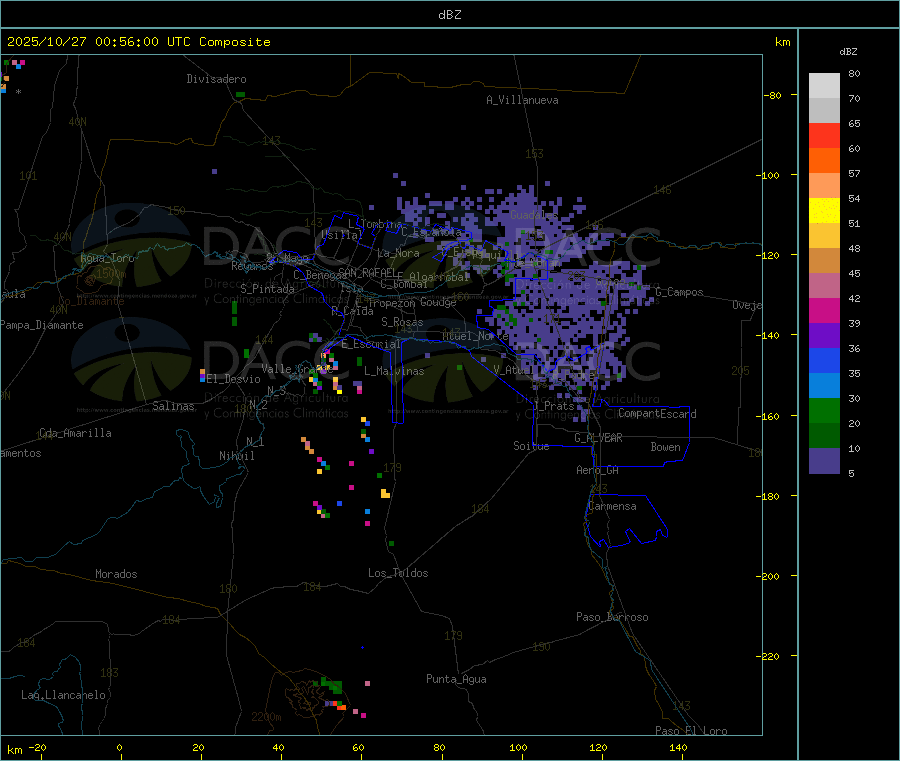Click the 10 dBZ slate-purple legend swatch
Image resolution: width=900 pixels, height=761 pixels.
click(824, 461)
